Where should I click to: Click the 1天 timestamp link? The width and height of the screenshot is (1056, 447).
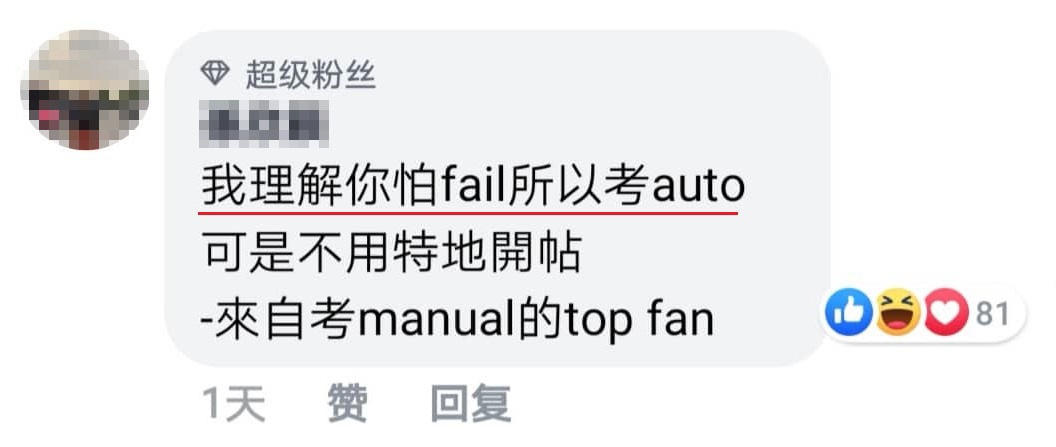coord(234,405)
